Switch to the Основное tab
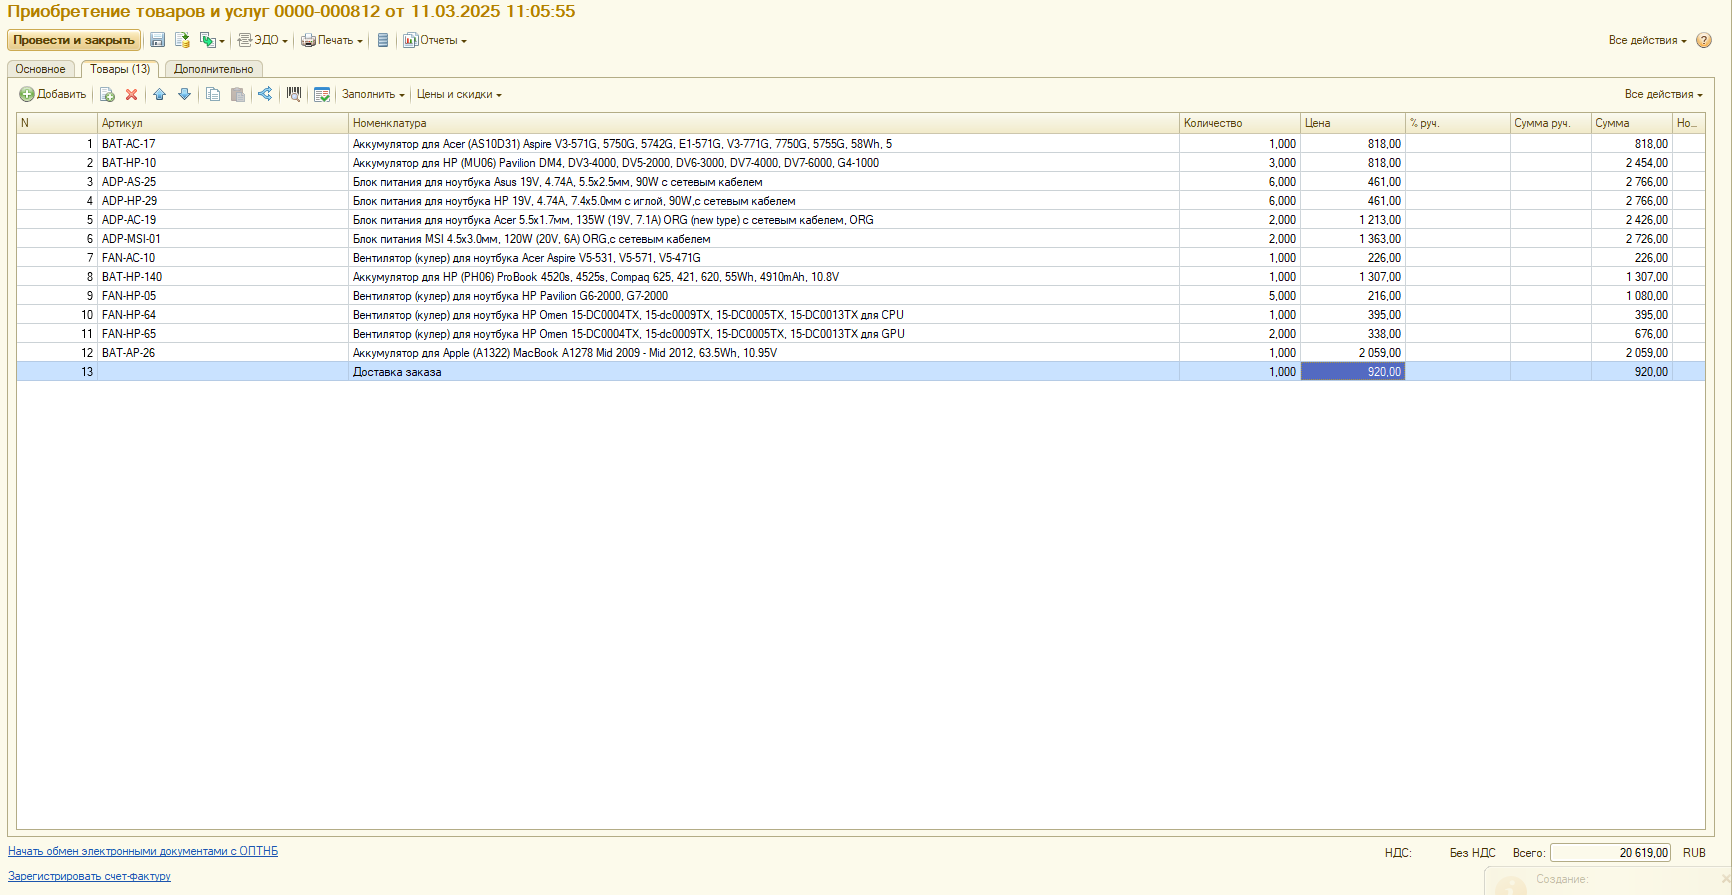Image resolution: width=1732 pixels, height=895 pixels. [x=41, y=69]
